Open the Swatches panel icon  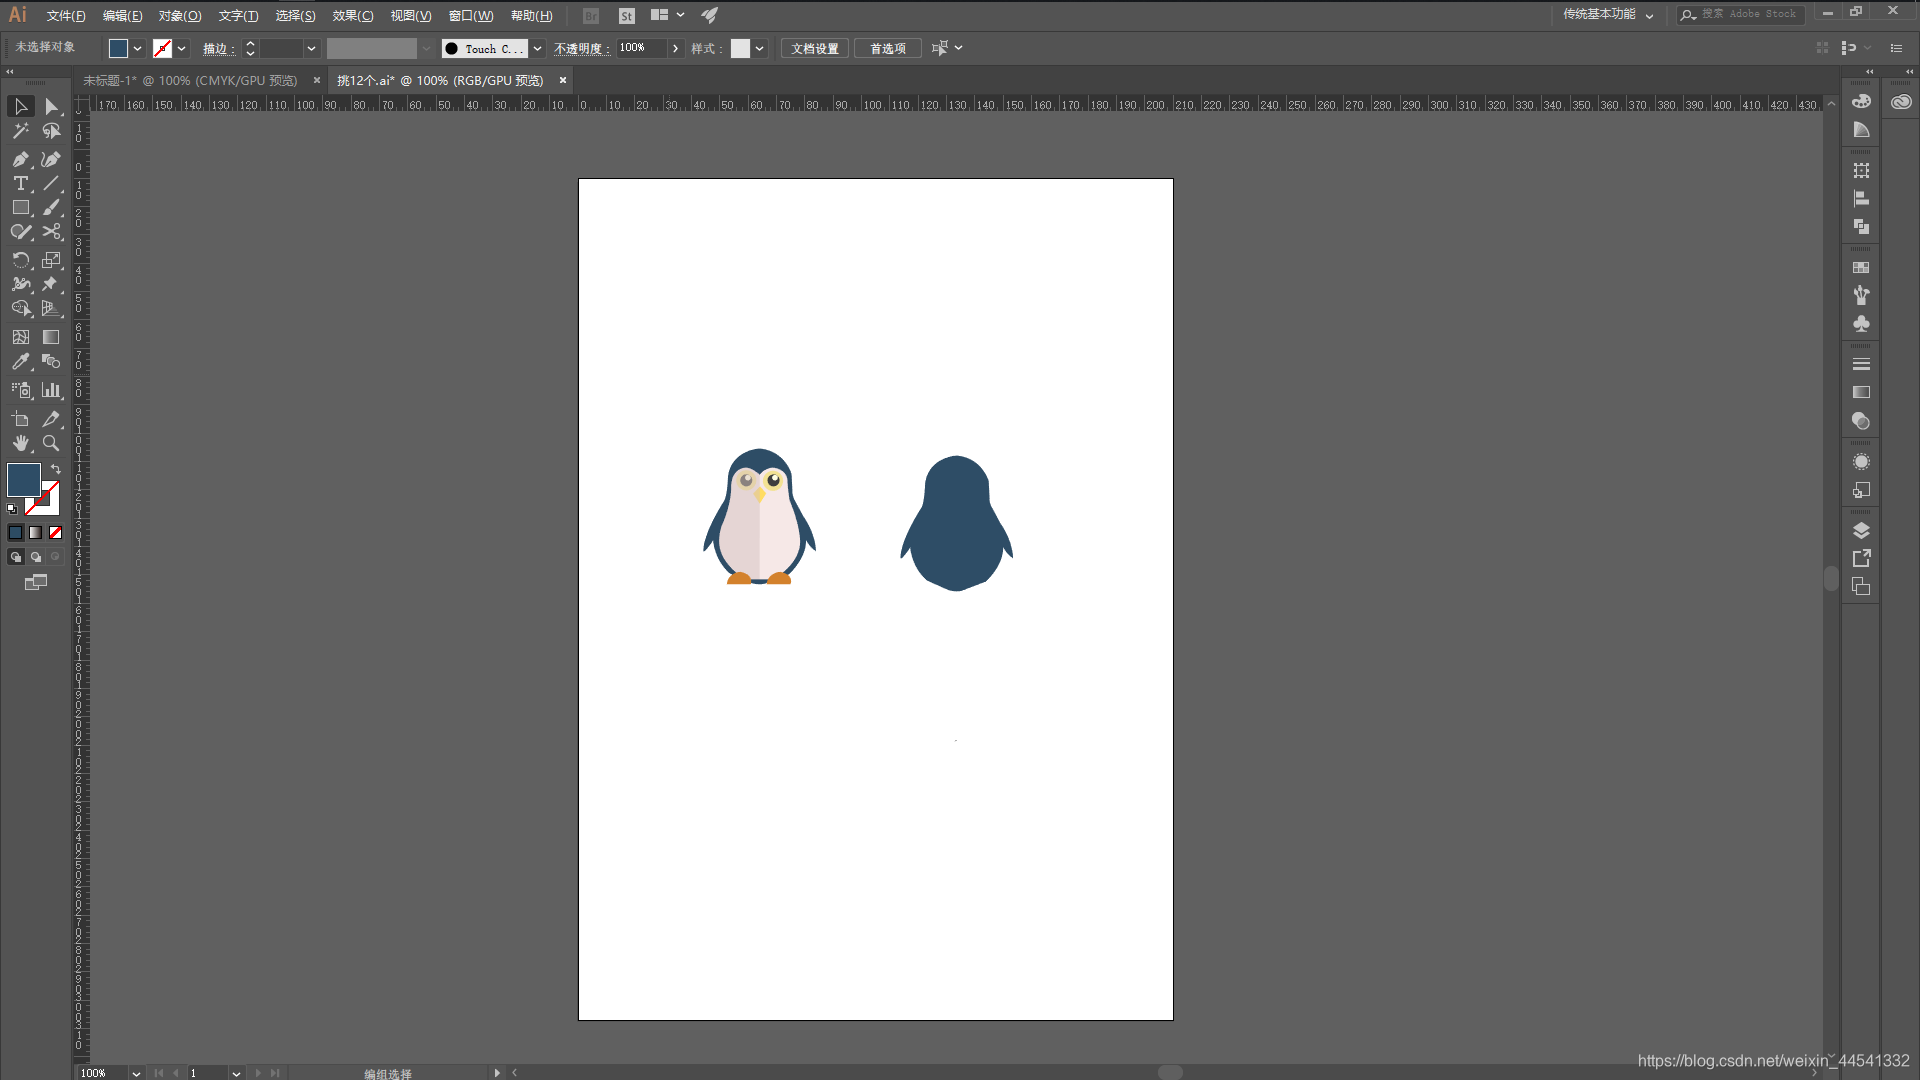tap(1861, 267)
